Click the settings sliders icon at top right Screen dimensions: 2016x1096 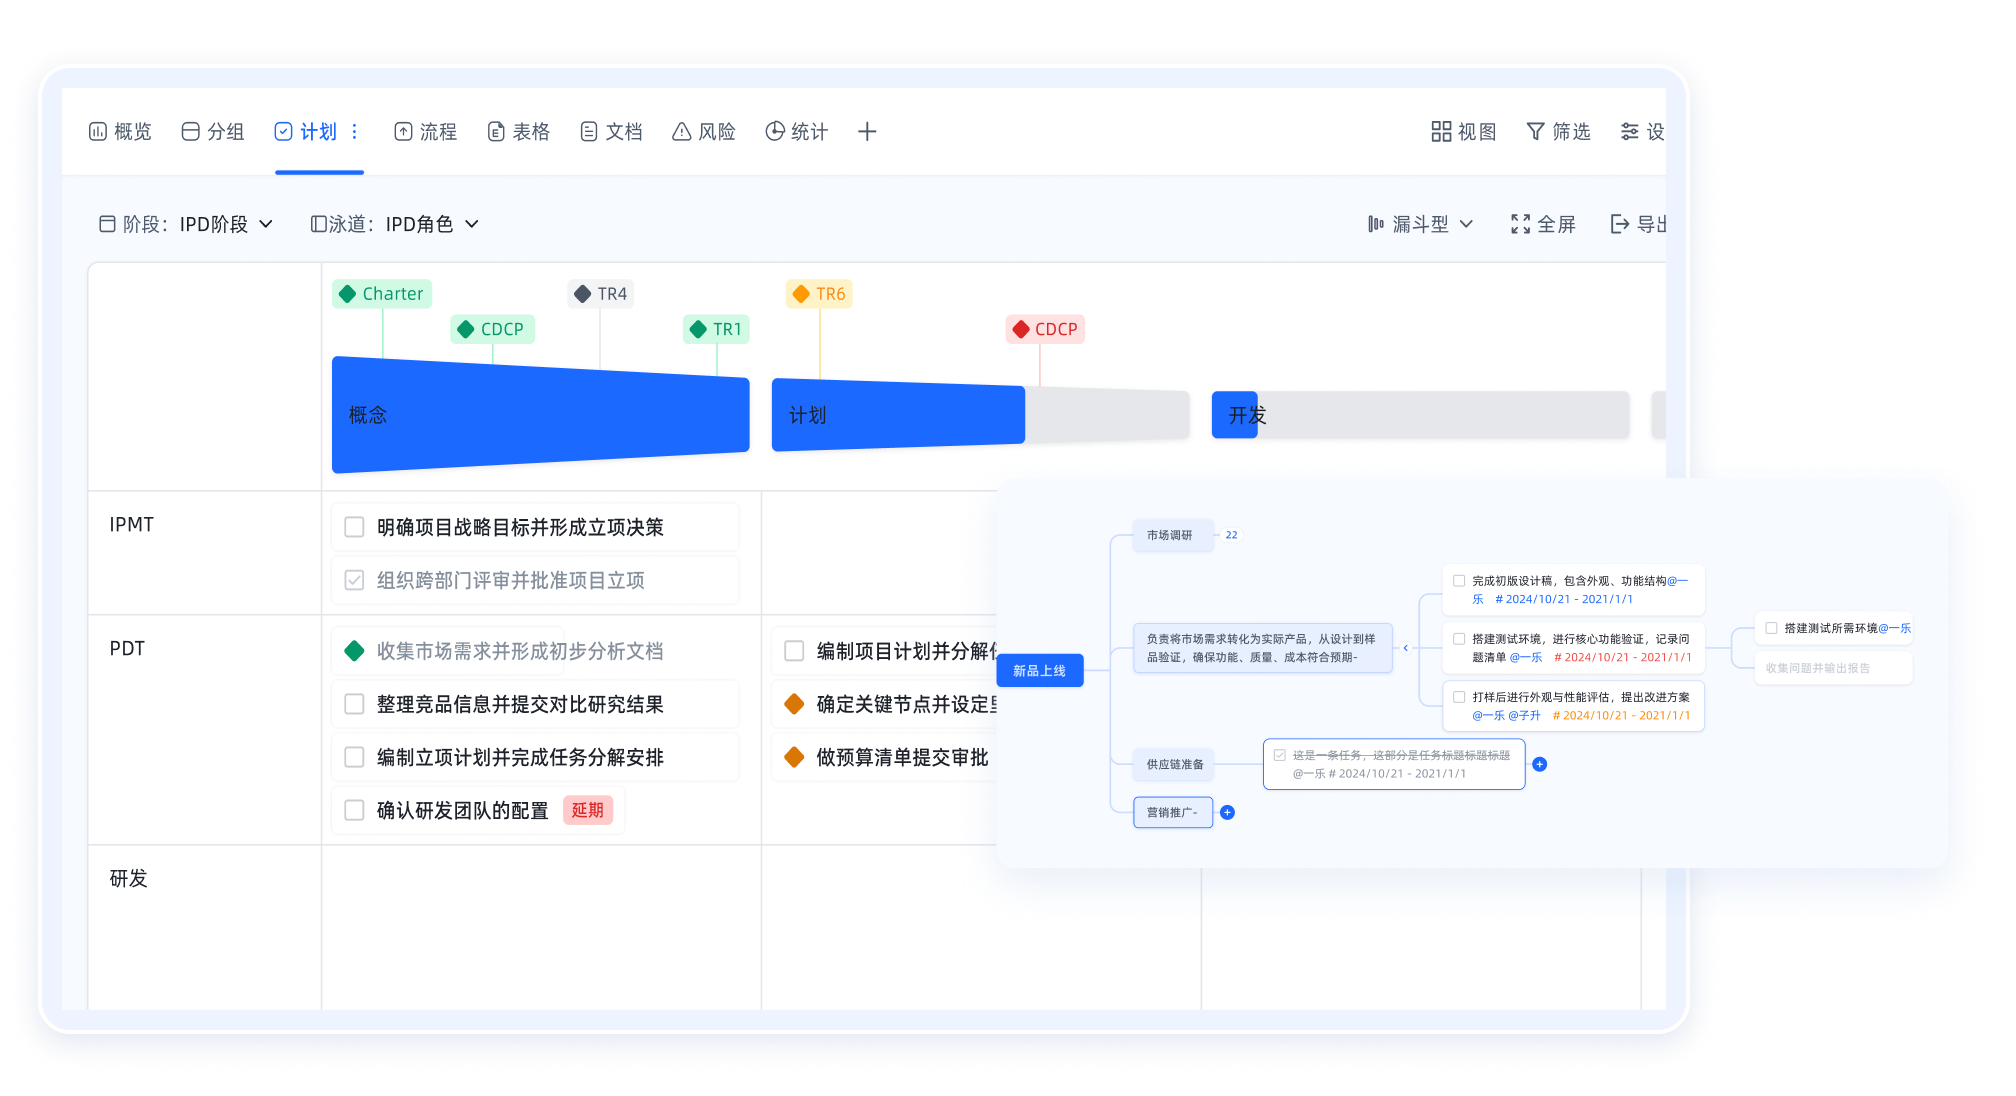click(1630, 132)
